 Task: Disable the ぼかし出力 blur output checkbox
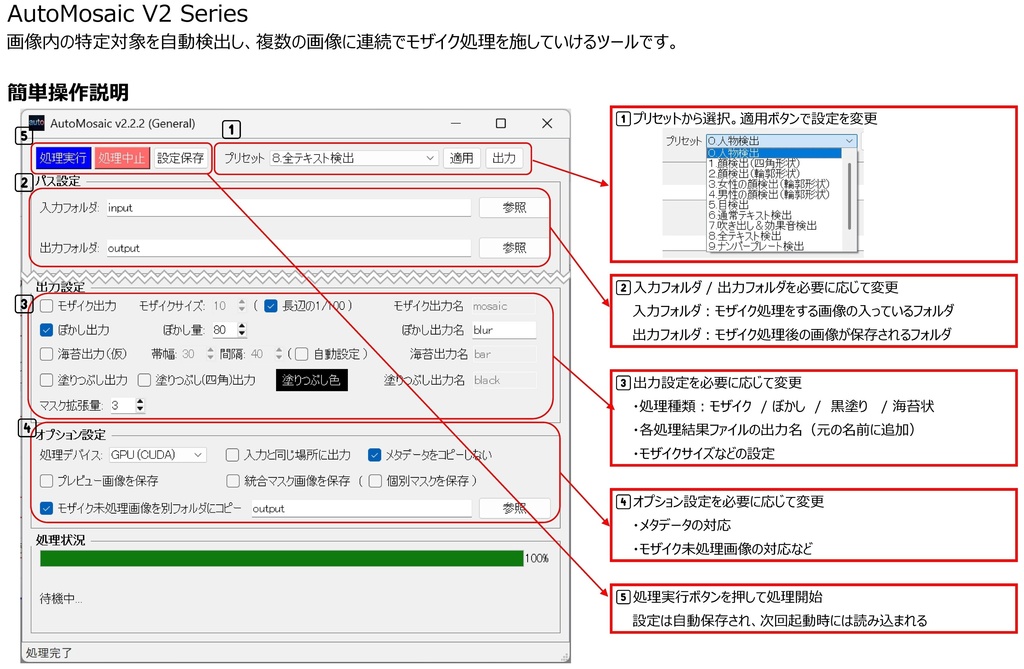48,329
